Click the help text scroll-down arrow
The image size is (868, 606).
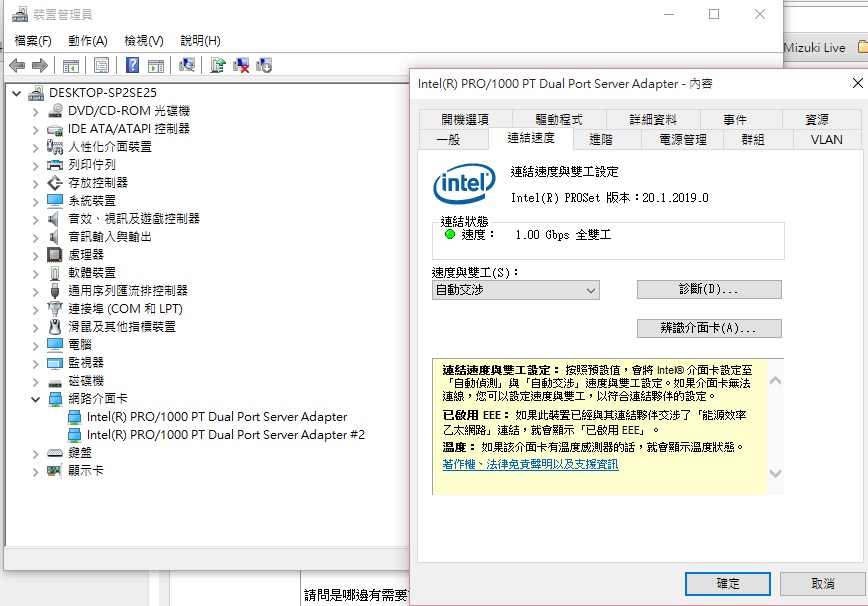point(776,473)
